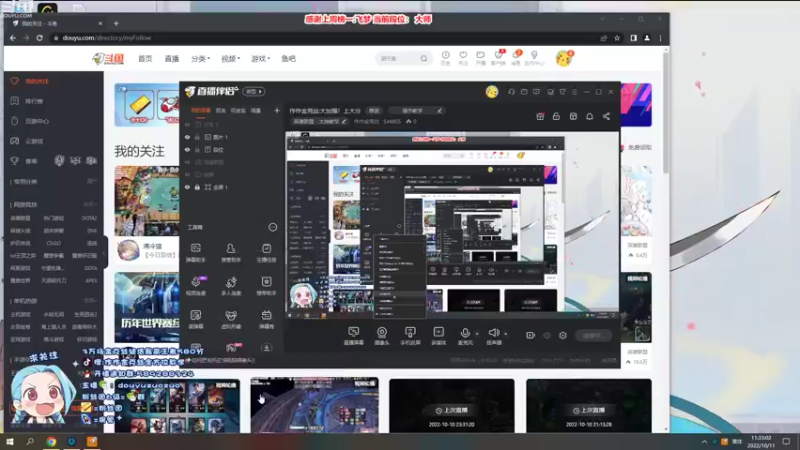The width and height of the screenshot is (800, 450).
Task: Click share icon at top right of companion
Action: point(606,116)
